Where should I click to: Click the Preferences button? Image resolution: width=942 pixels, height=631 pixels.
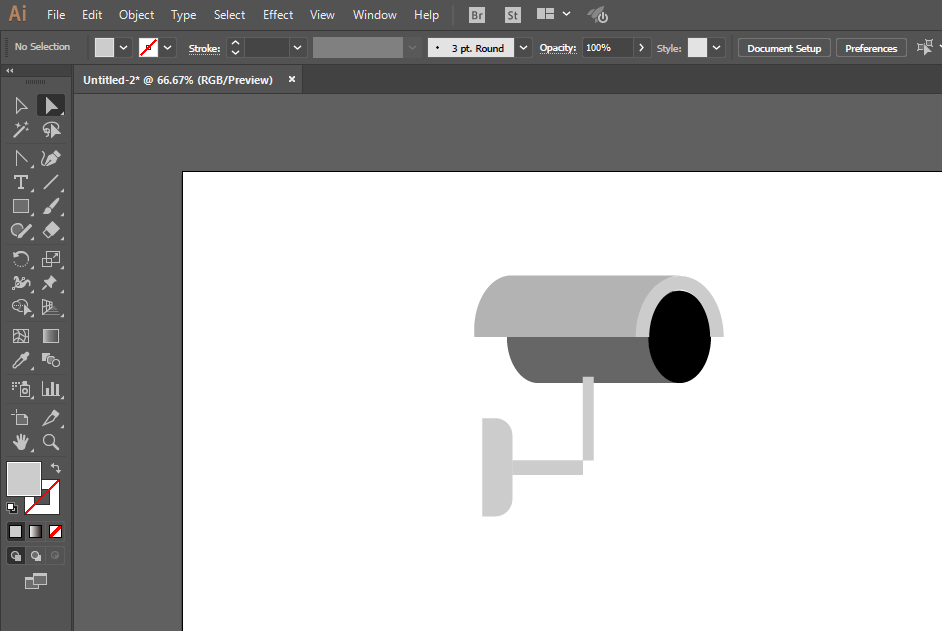click(x=871, y=48)
